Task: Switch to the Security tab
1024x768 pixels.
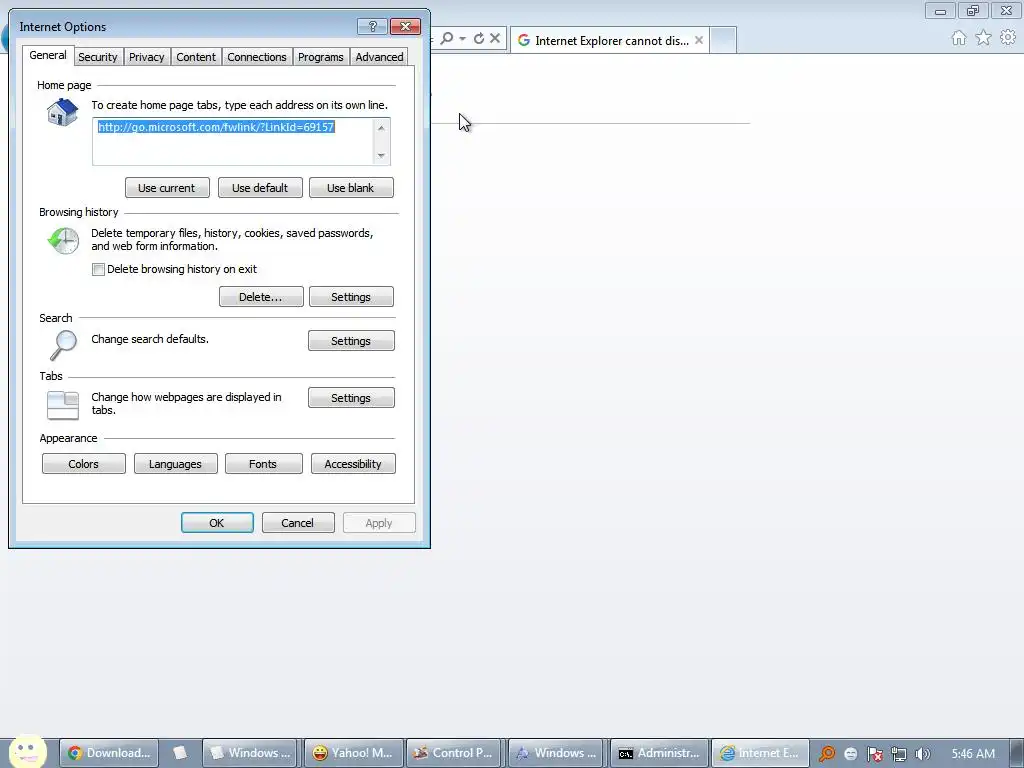Action: pos(97,57)
